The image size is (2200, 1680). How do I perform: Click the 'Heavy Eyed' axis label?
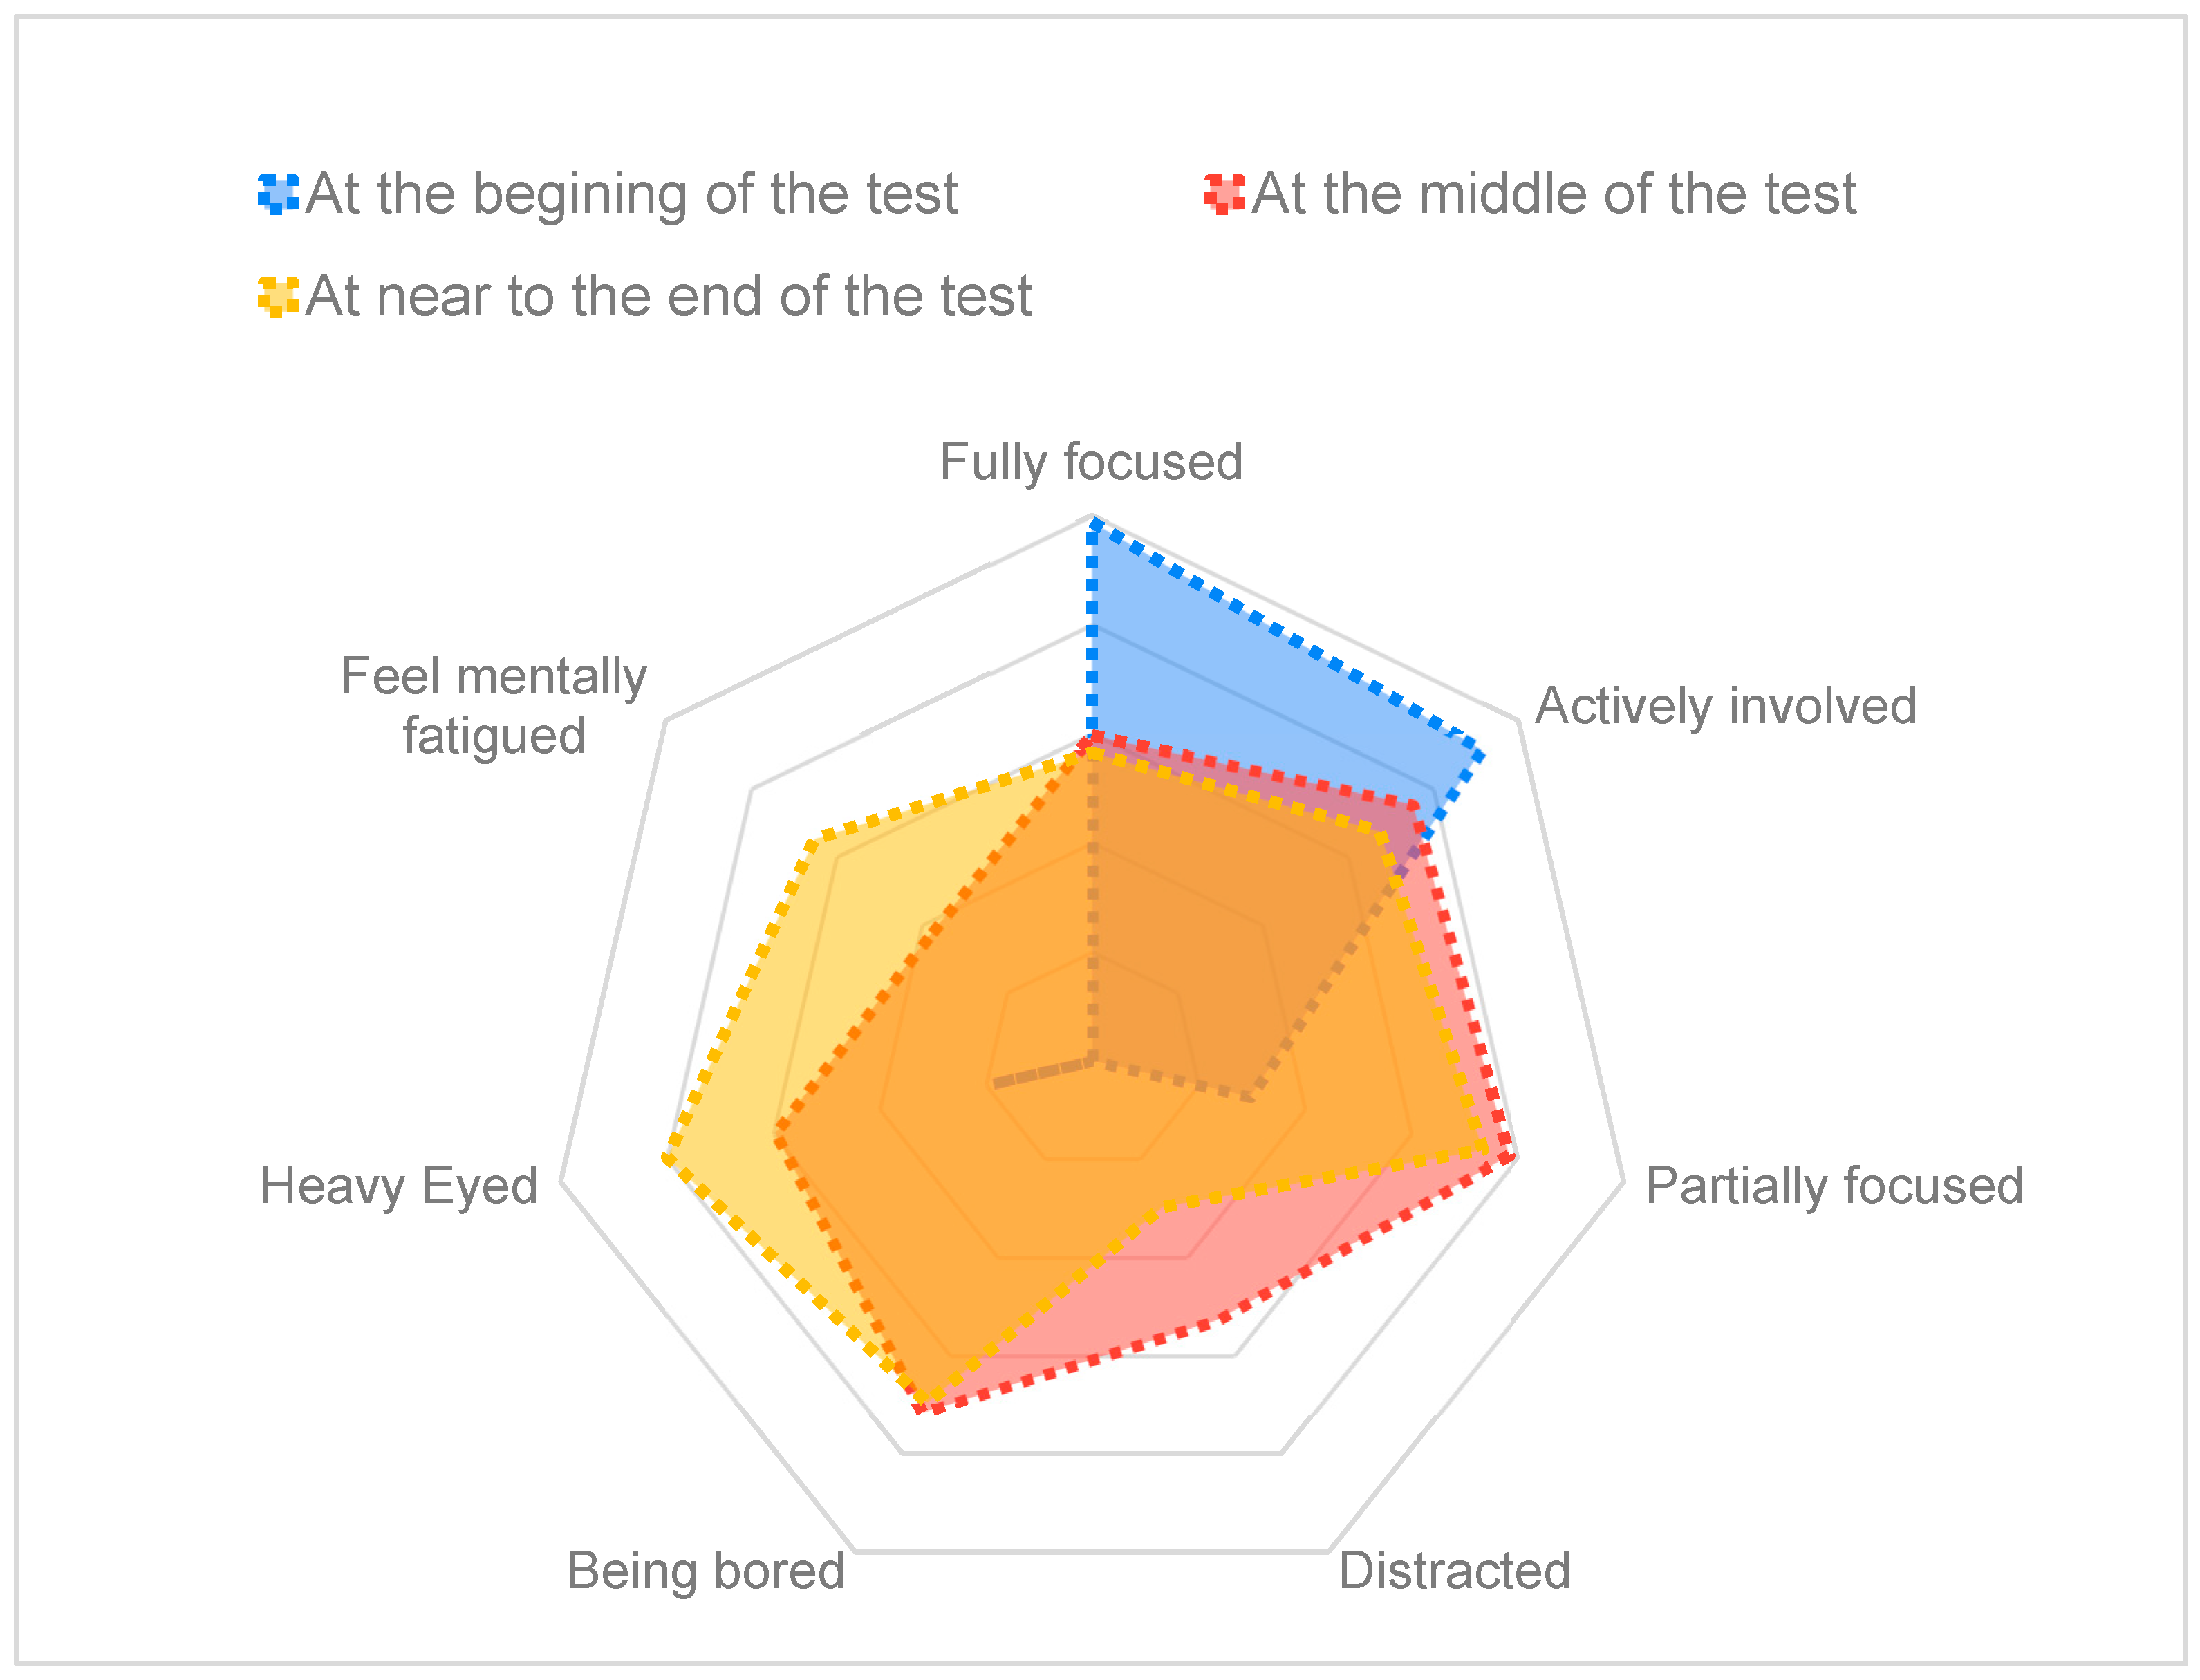point(399,1186)
